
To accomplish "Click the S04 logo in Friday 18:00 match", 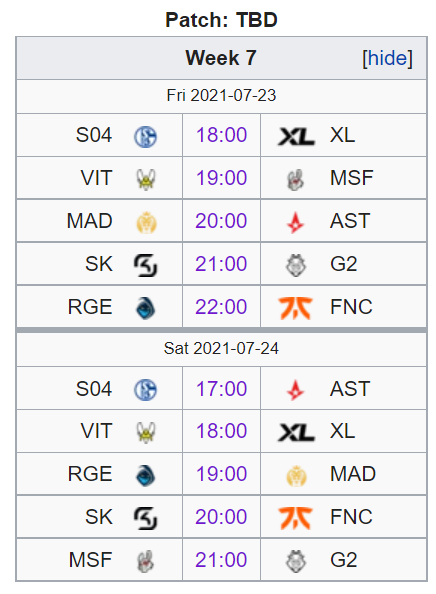I will [x=145, y=136].
